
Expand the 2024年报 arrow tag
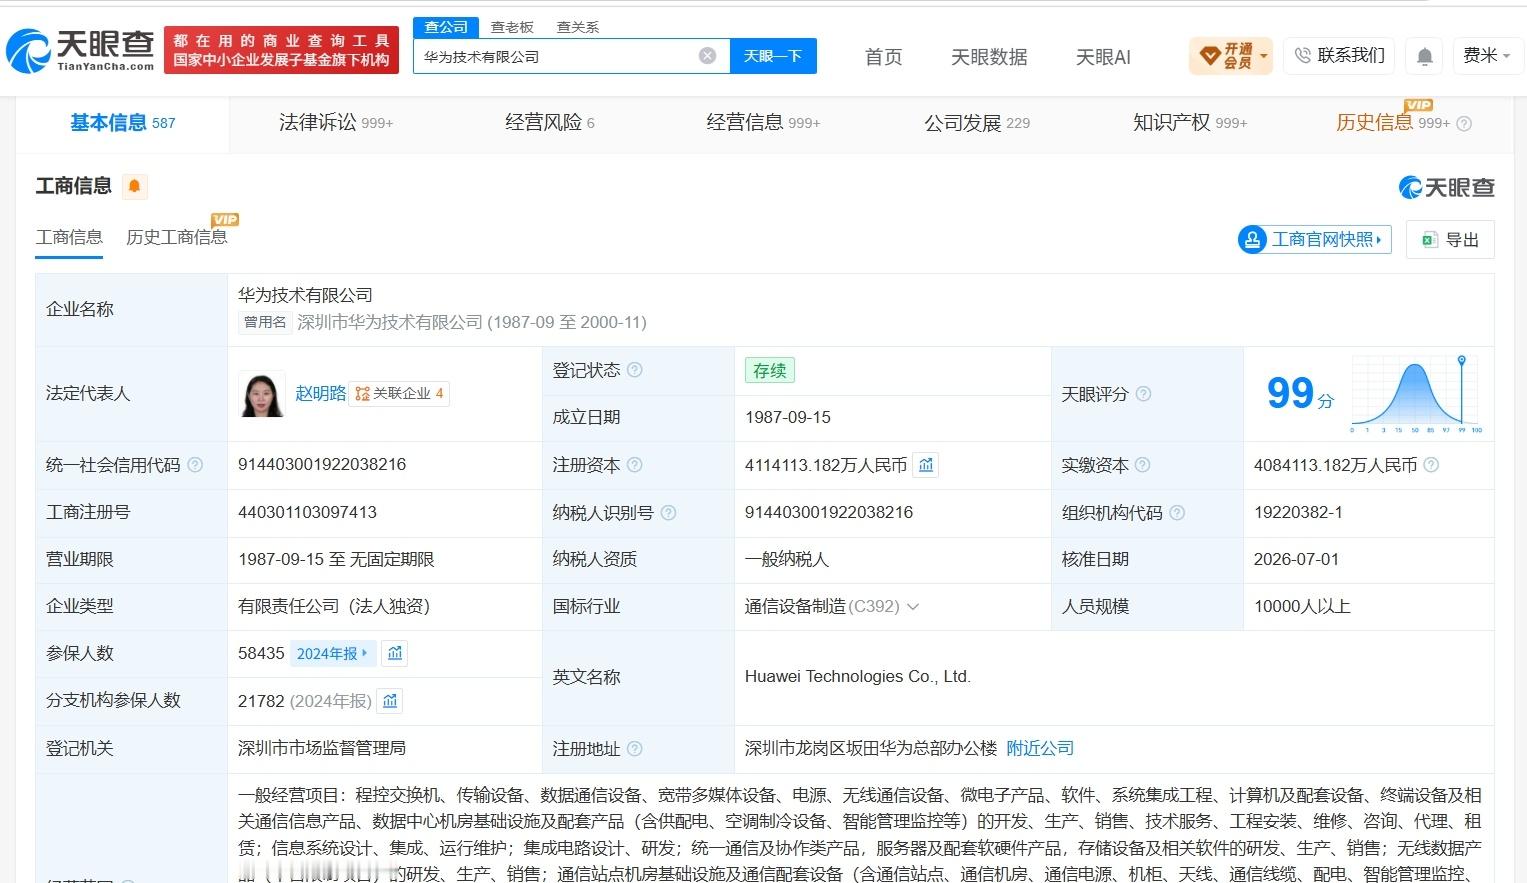pyautogui.click(x=333, y=653)
